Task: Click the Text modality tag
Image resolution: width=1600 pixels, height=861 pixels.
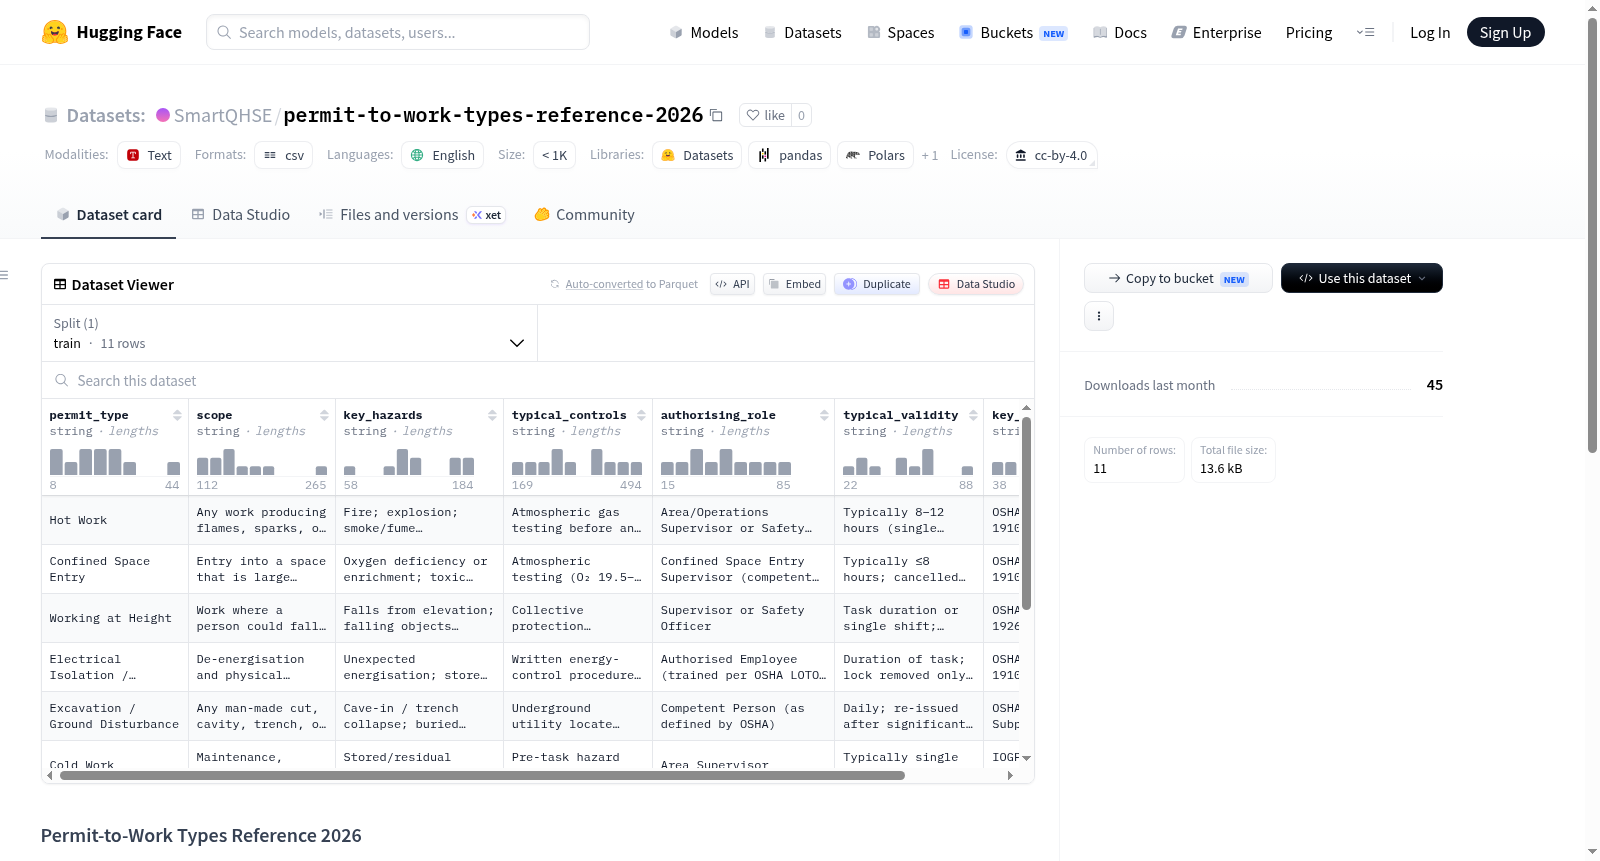Action: coord(149,155)
